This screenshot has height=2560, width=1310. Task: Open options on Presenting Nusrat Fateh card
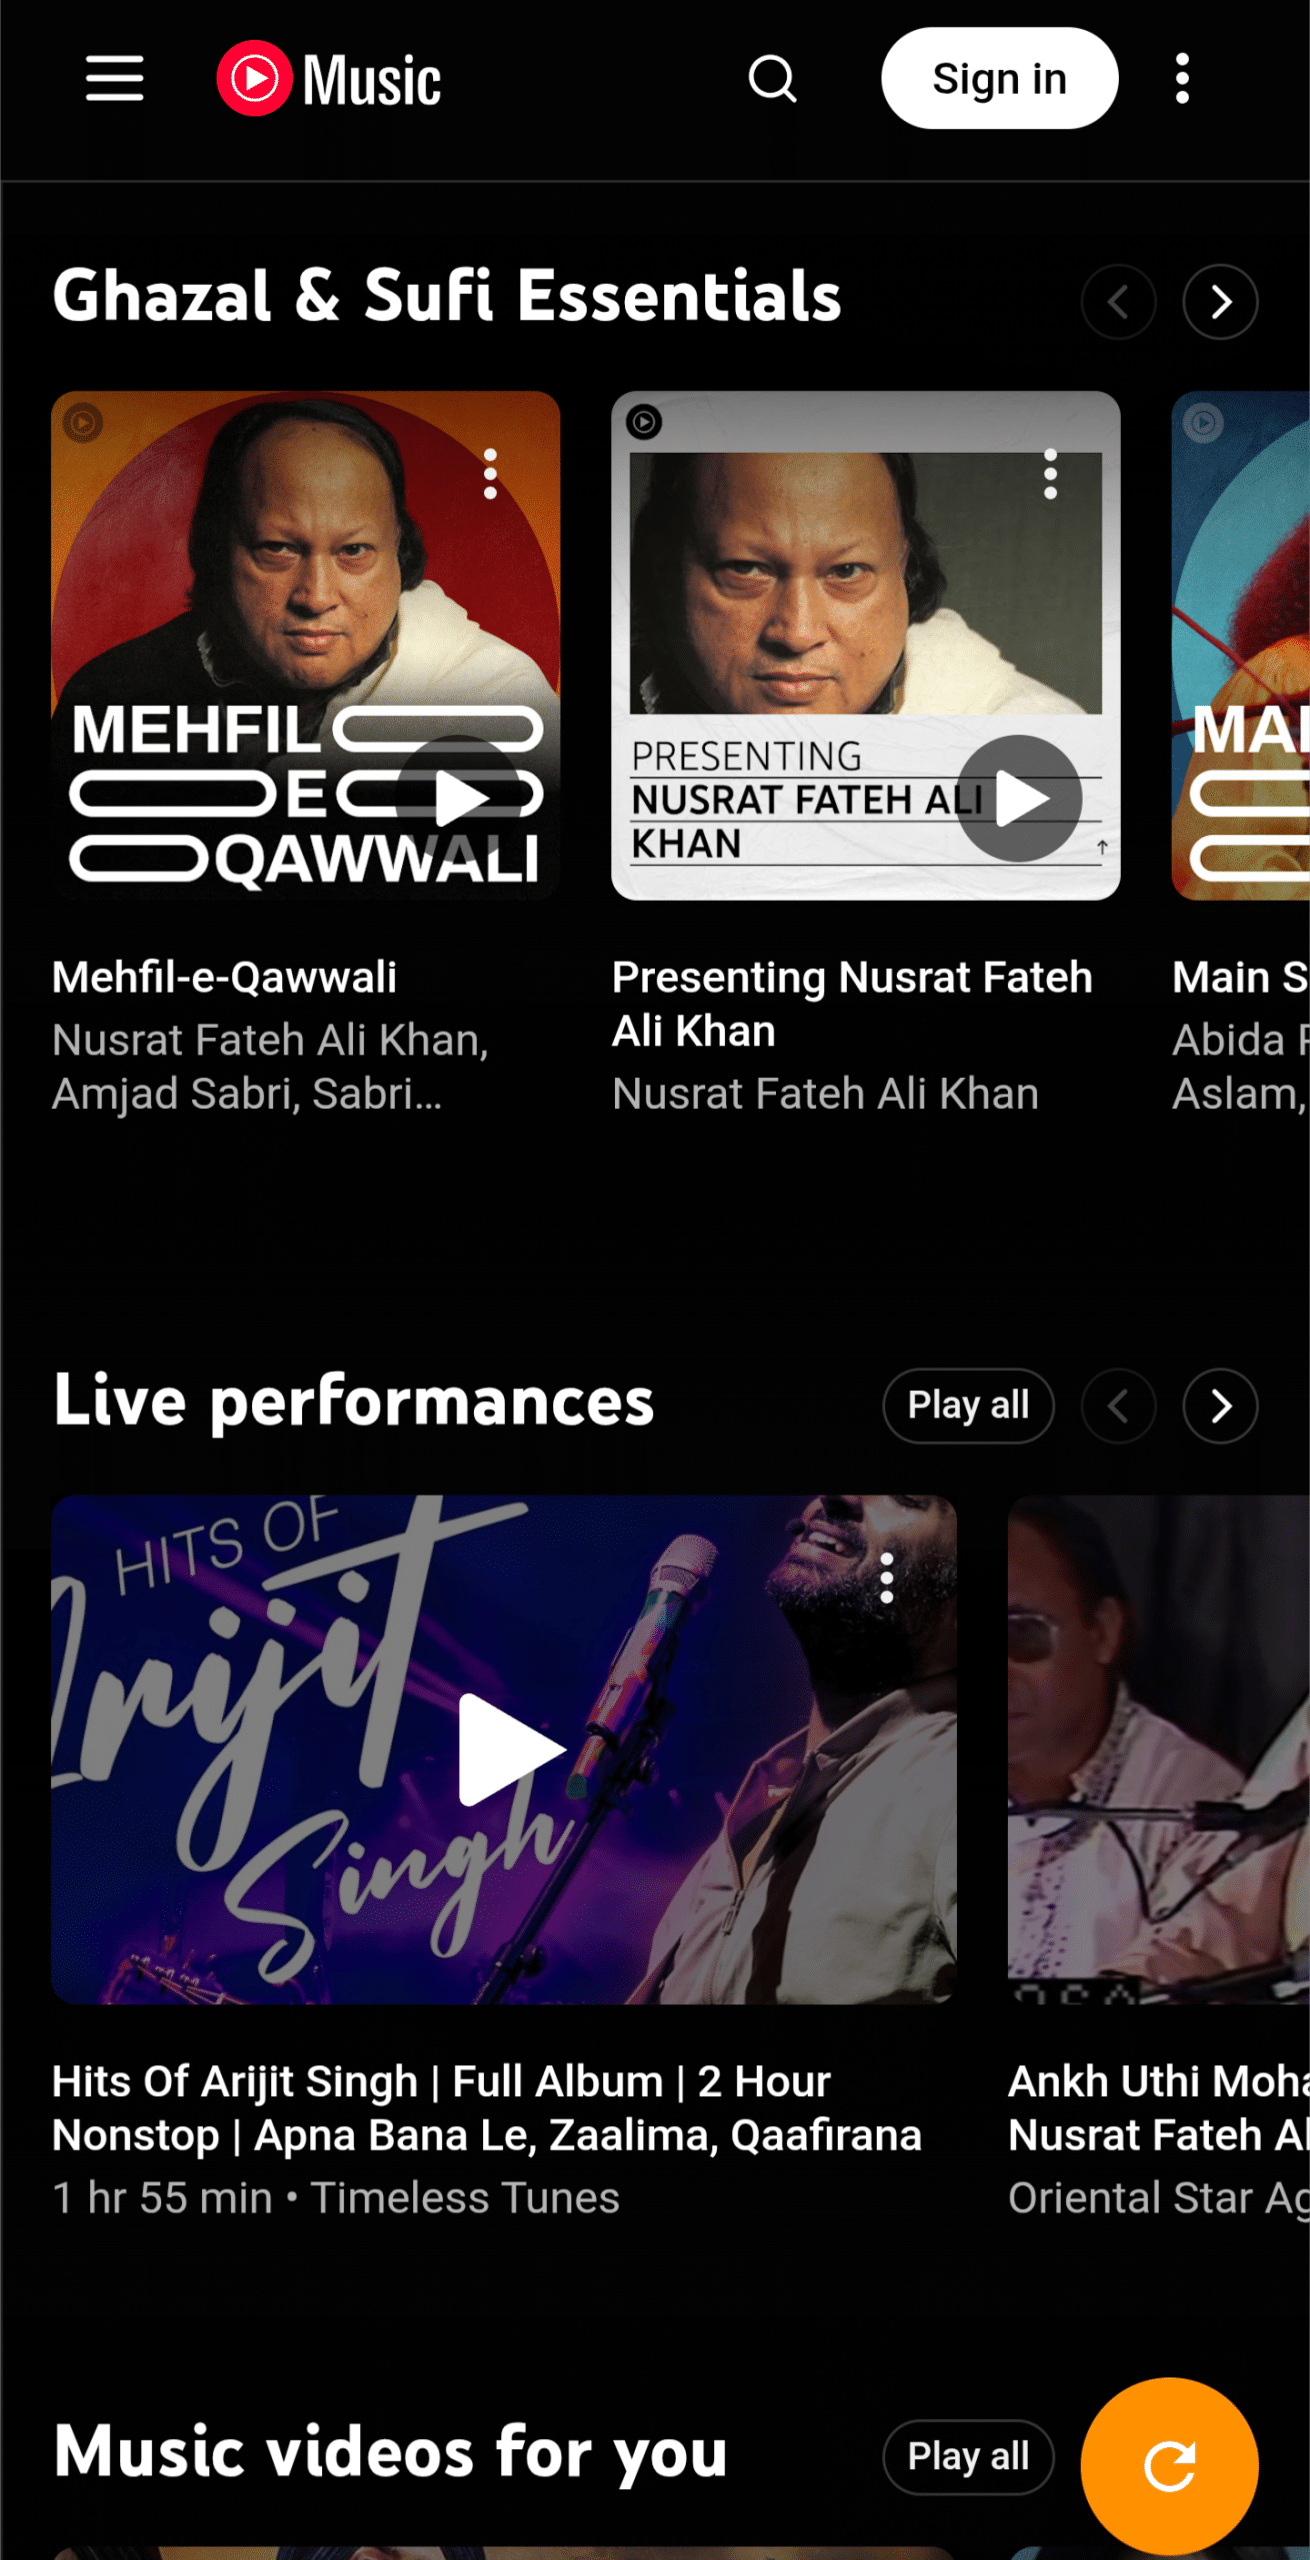1050,474
